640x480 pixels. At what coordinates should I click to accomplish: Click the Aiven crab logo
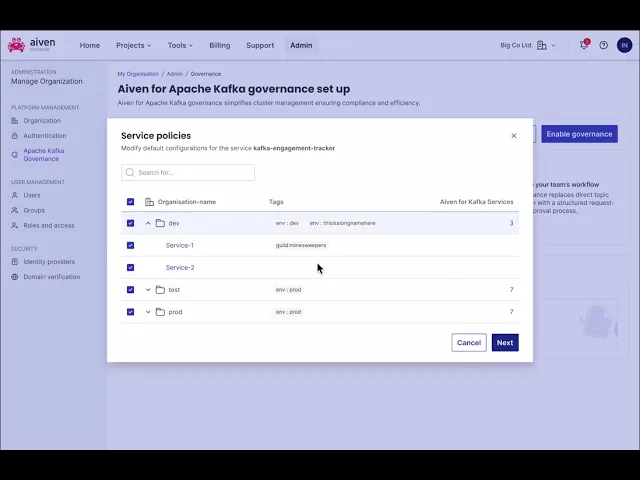pyautogui.click(x=16, y=45)
